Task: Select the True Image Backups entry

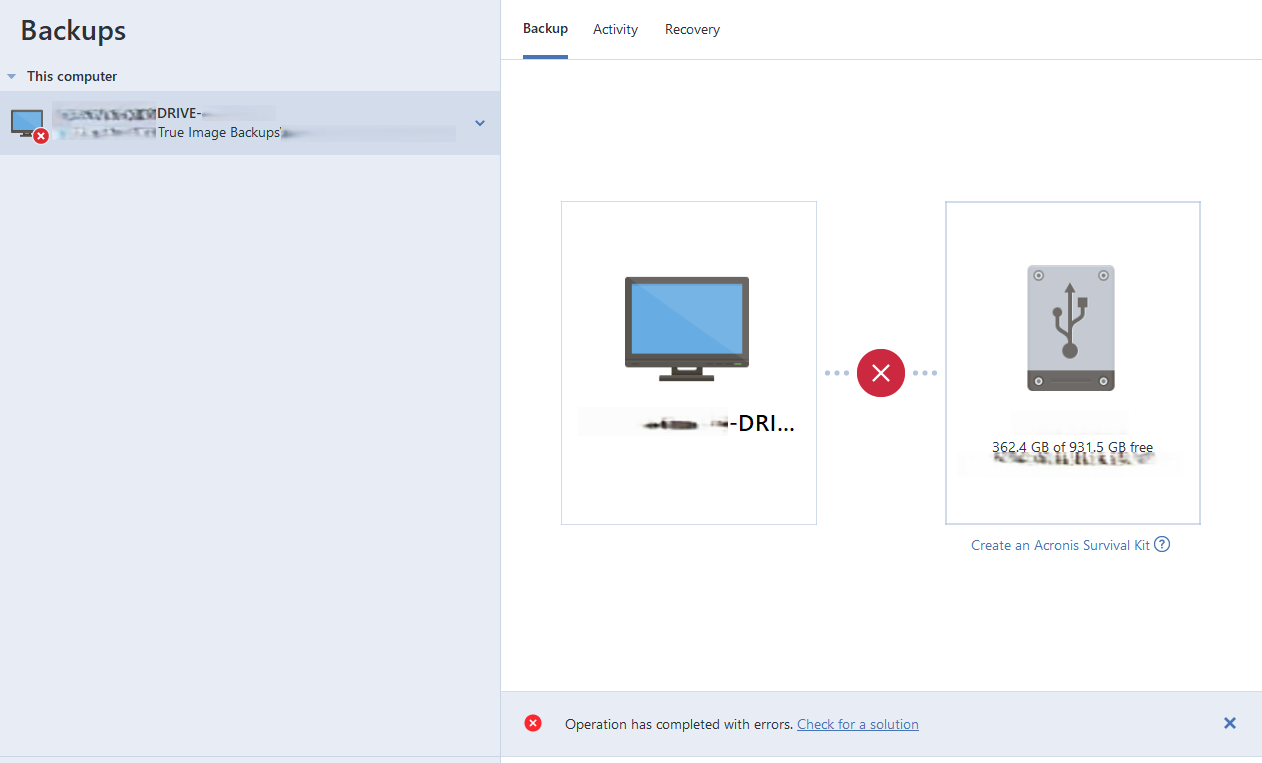Action: (x=250, y=123)
